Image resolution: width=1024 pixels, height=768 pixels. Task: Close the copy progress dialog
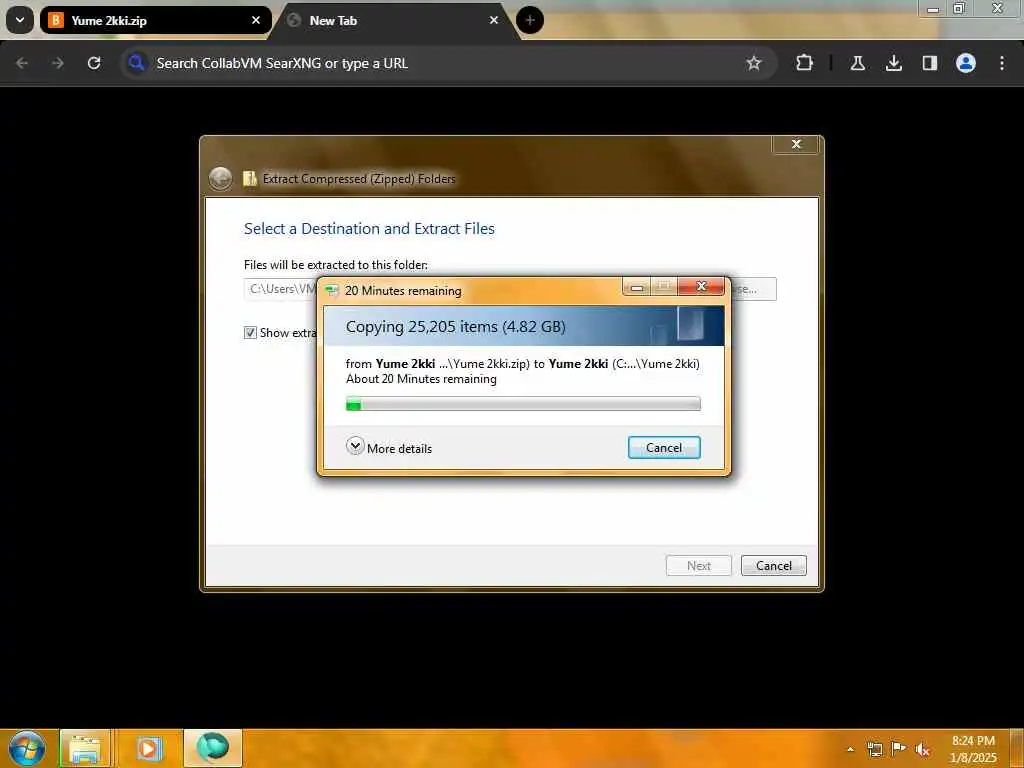701,286
